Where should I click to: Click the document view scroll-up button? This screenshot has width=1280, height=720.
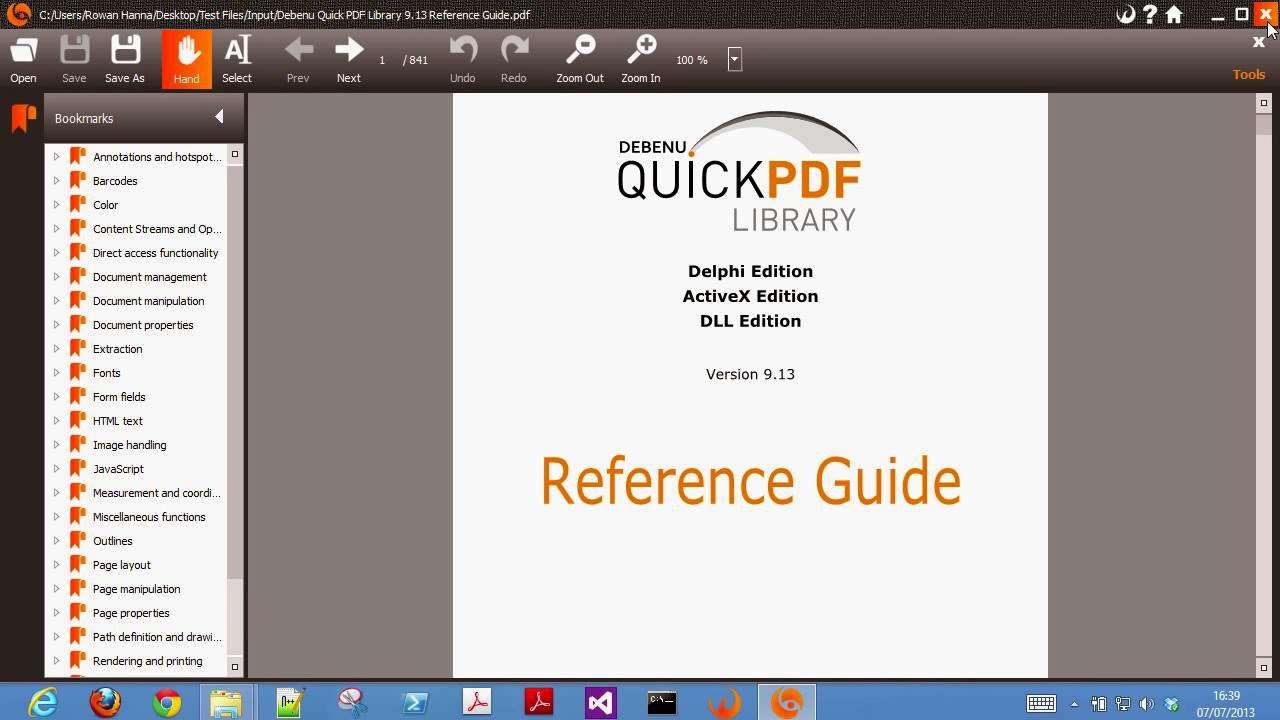point(1264,103)
